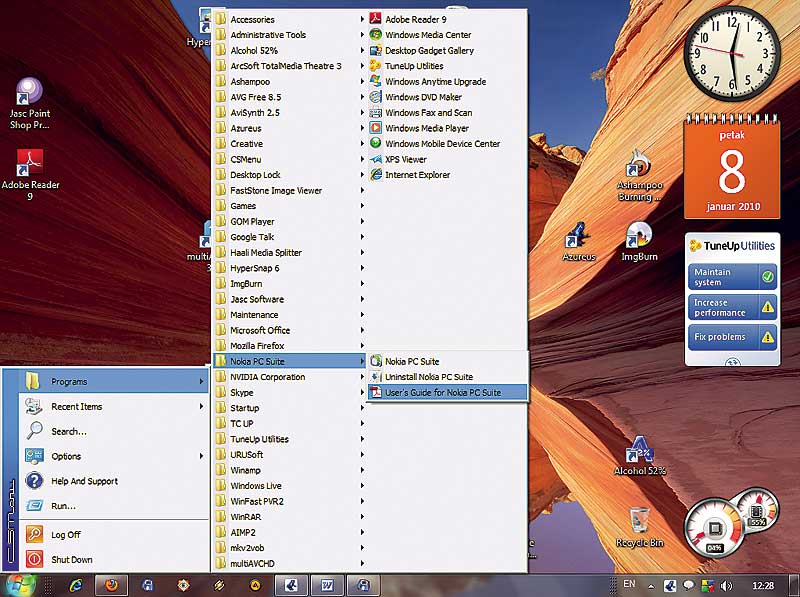Launch Windows Media Player
The image size is (800, 597).
click(446, 128)
